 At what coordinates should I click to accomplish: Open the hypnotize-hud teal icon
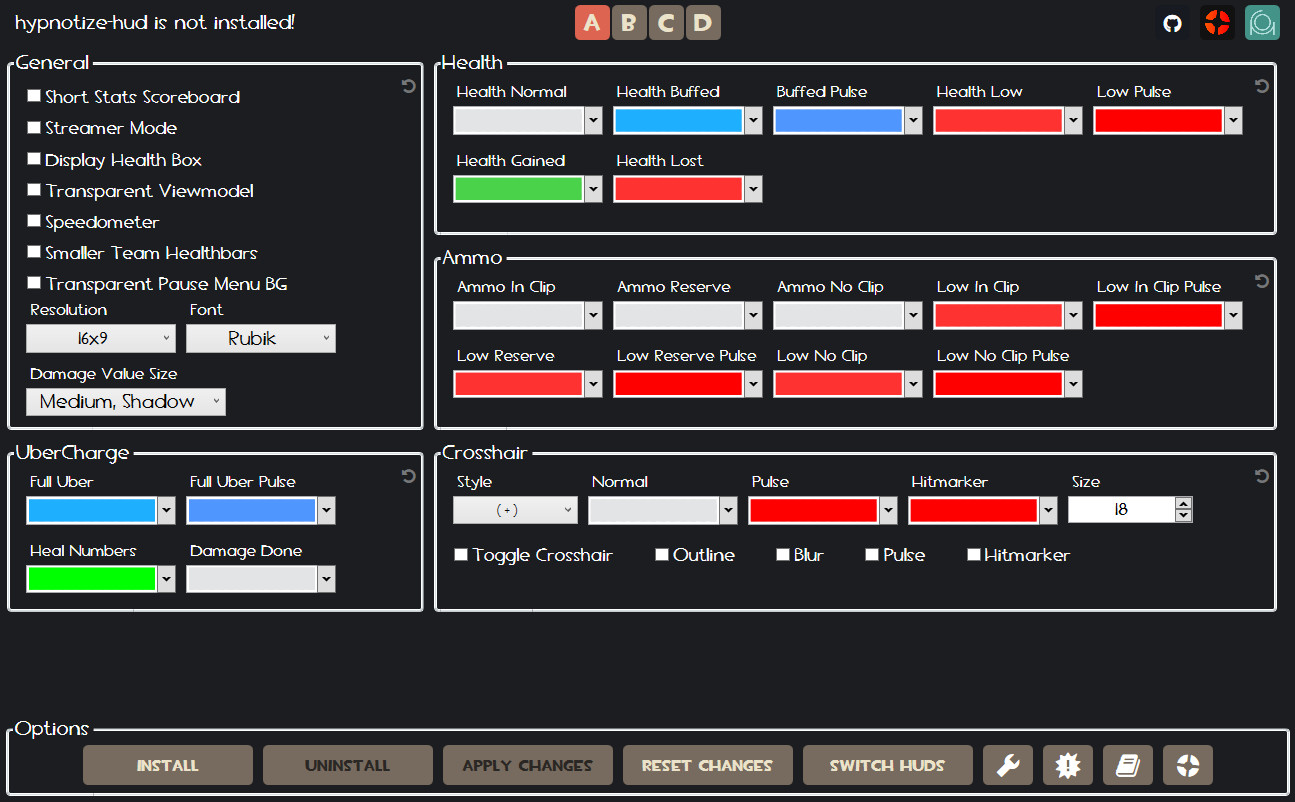pos(1262,22)
